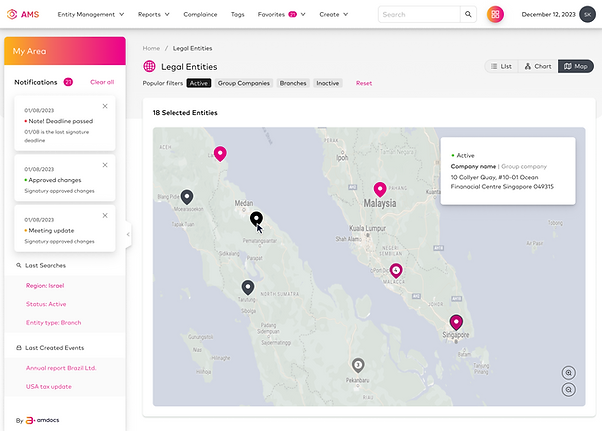Screen dimensions: 602x431
Task: Toggle the Branches filter
Action: [x=293, y=83]
